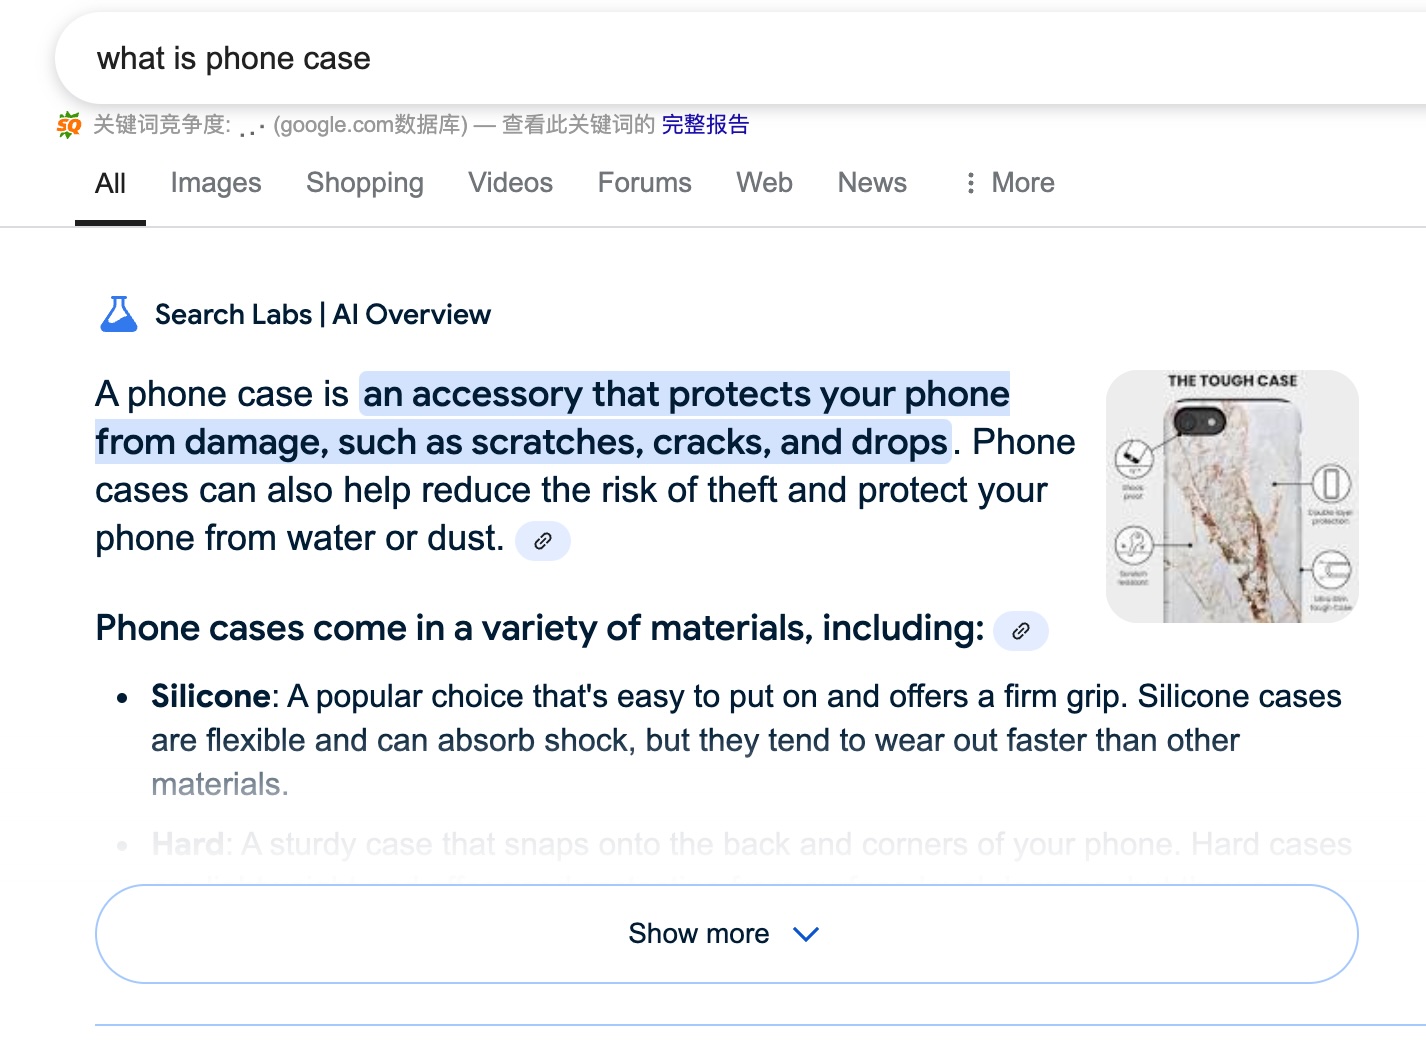Open source link icon after 'dust.'

pyautogui.click(x=543, y=541)
